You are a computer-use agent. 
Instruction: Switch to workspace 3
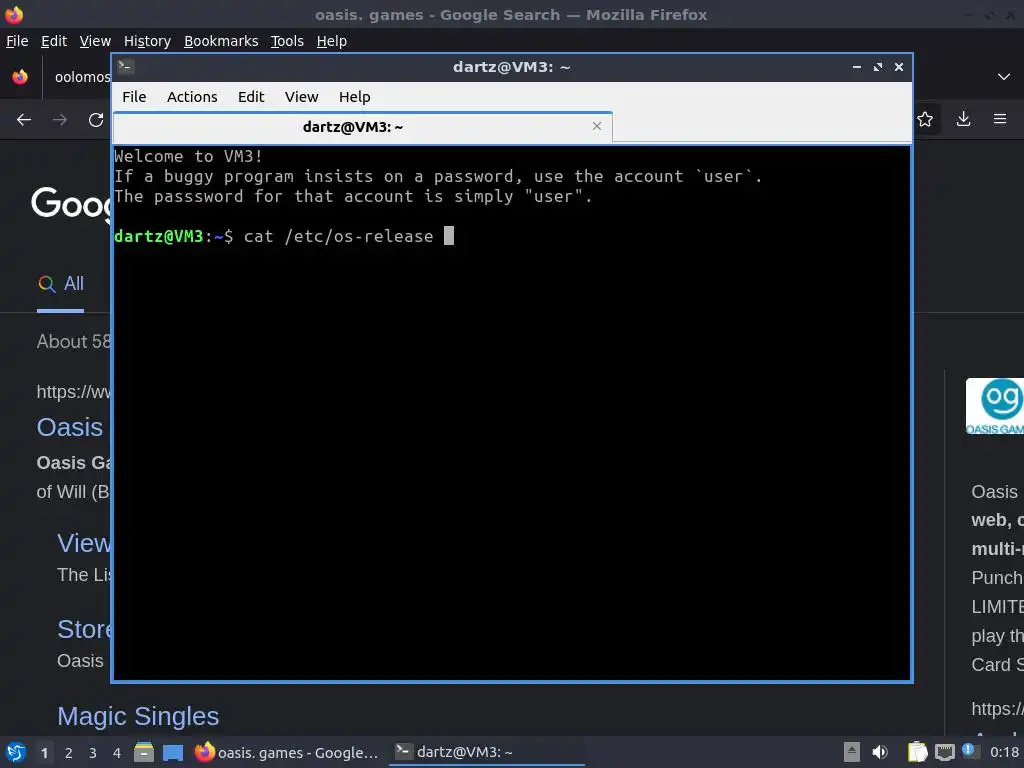(x=93, y=753)
